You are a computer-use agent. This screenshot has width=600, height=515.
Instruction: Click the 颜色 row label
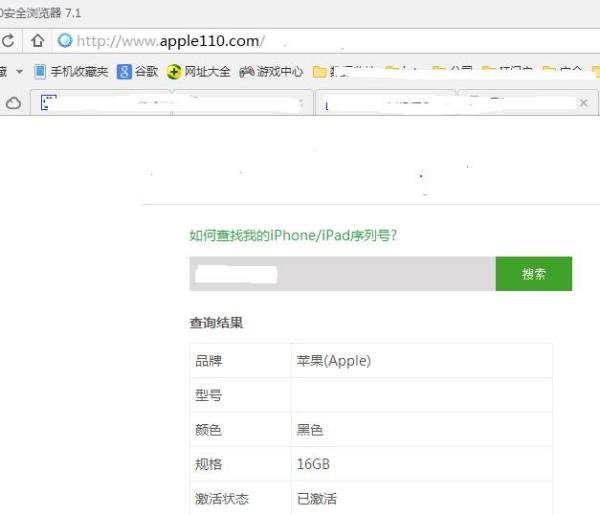209,429
